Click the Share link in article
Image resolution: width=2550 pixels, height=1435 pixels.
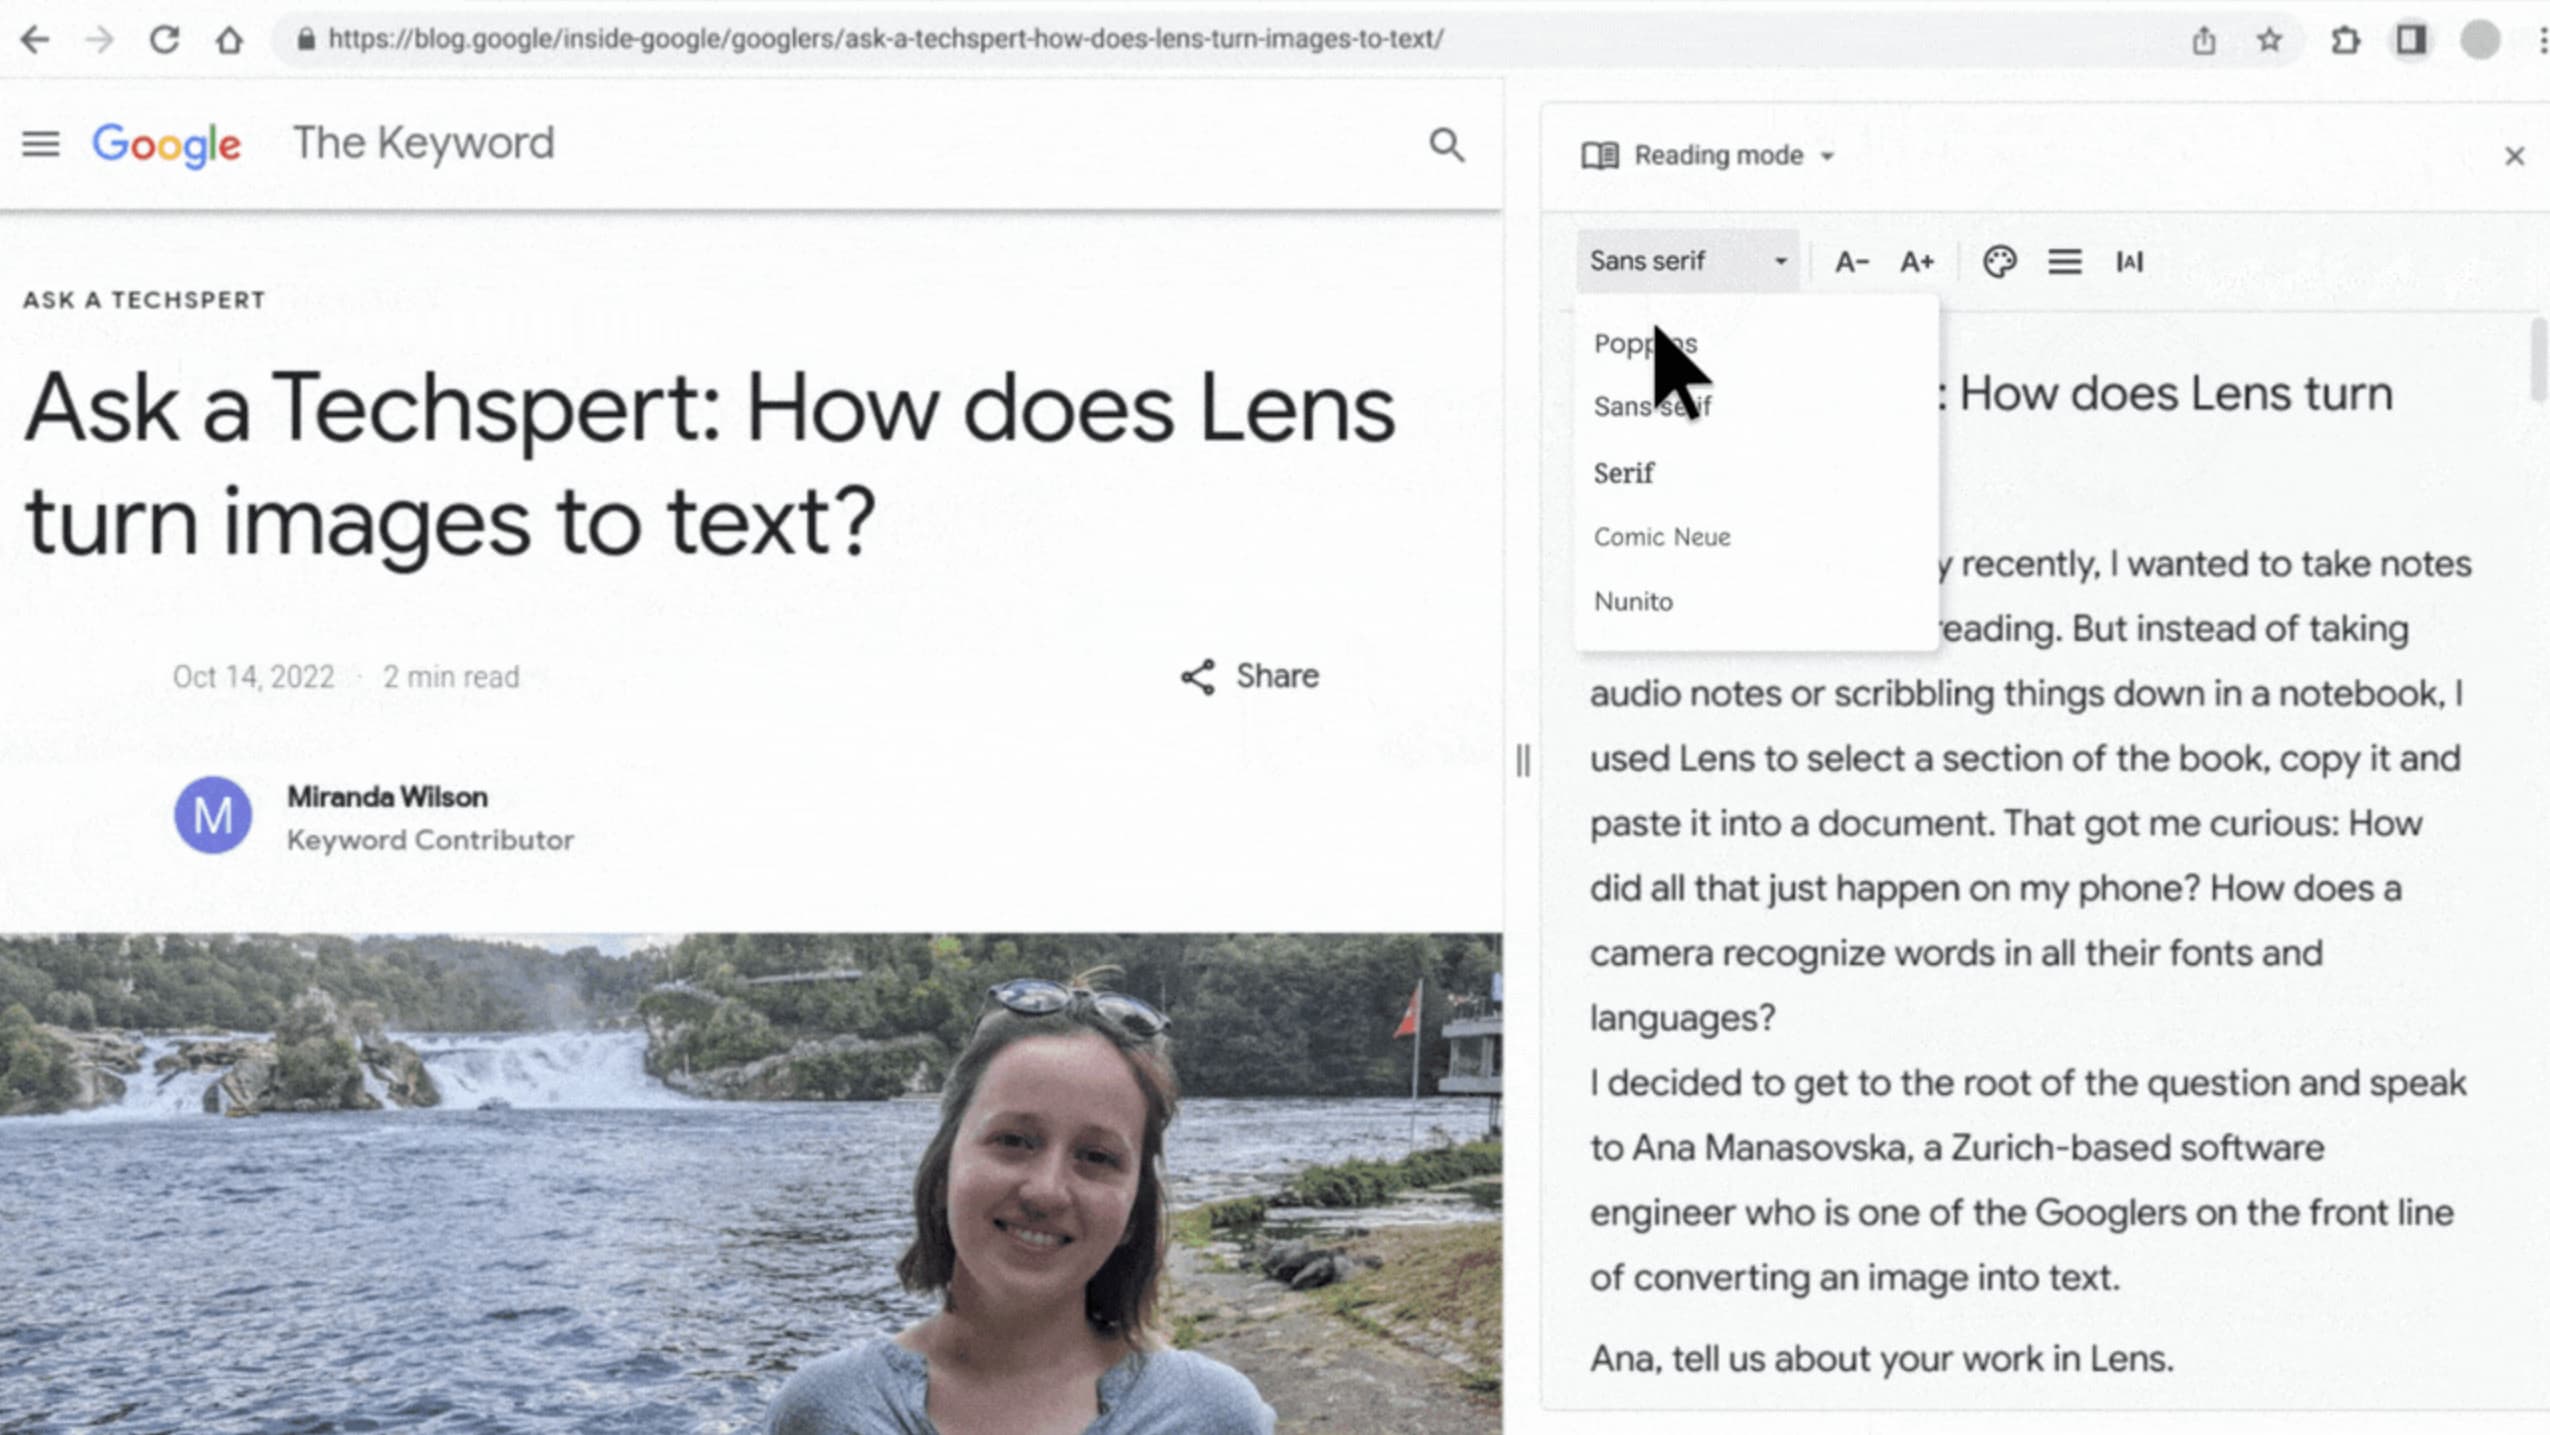point(1250,676)
